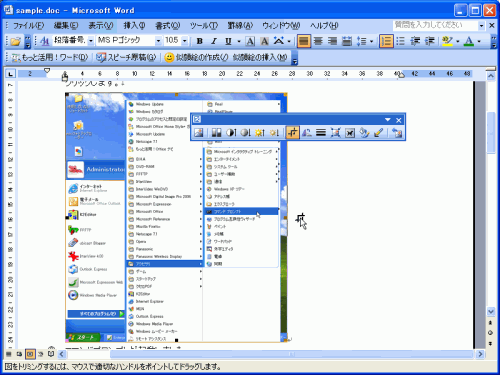
Task: Open the 挿入(I) menu
Action: point(134,25)
